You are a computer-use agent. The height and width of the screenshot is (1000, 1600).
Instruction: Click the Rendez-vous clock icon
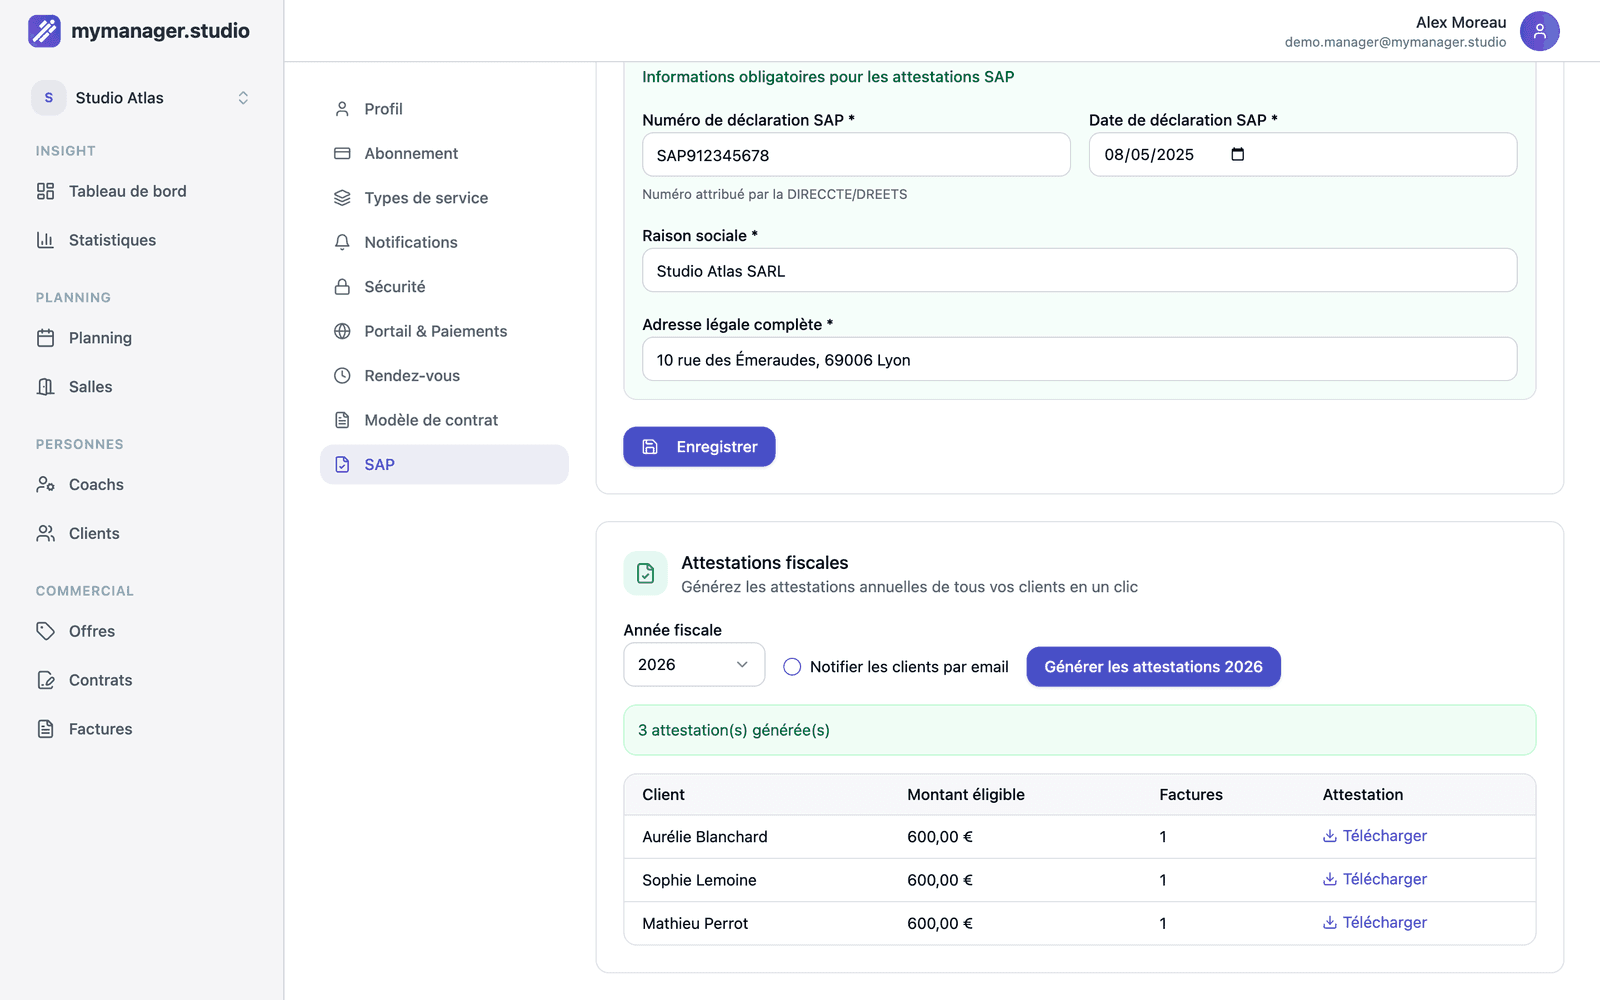[342, 376]
